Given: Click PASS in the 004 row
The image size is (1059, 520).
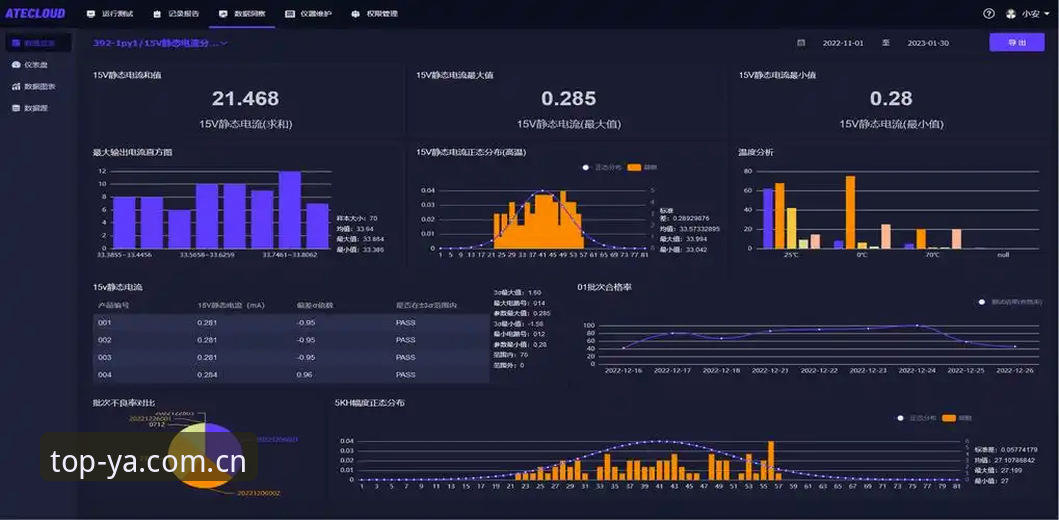Looking at the screenshot, I should click(405, 375).
